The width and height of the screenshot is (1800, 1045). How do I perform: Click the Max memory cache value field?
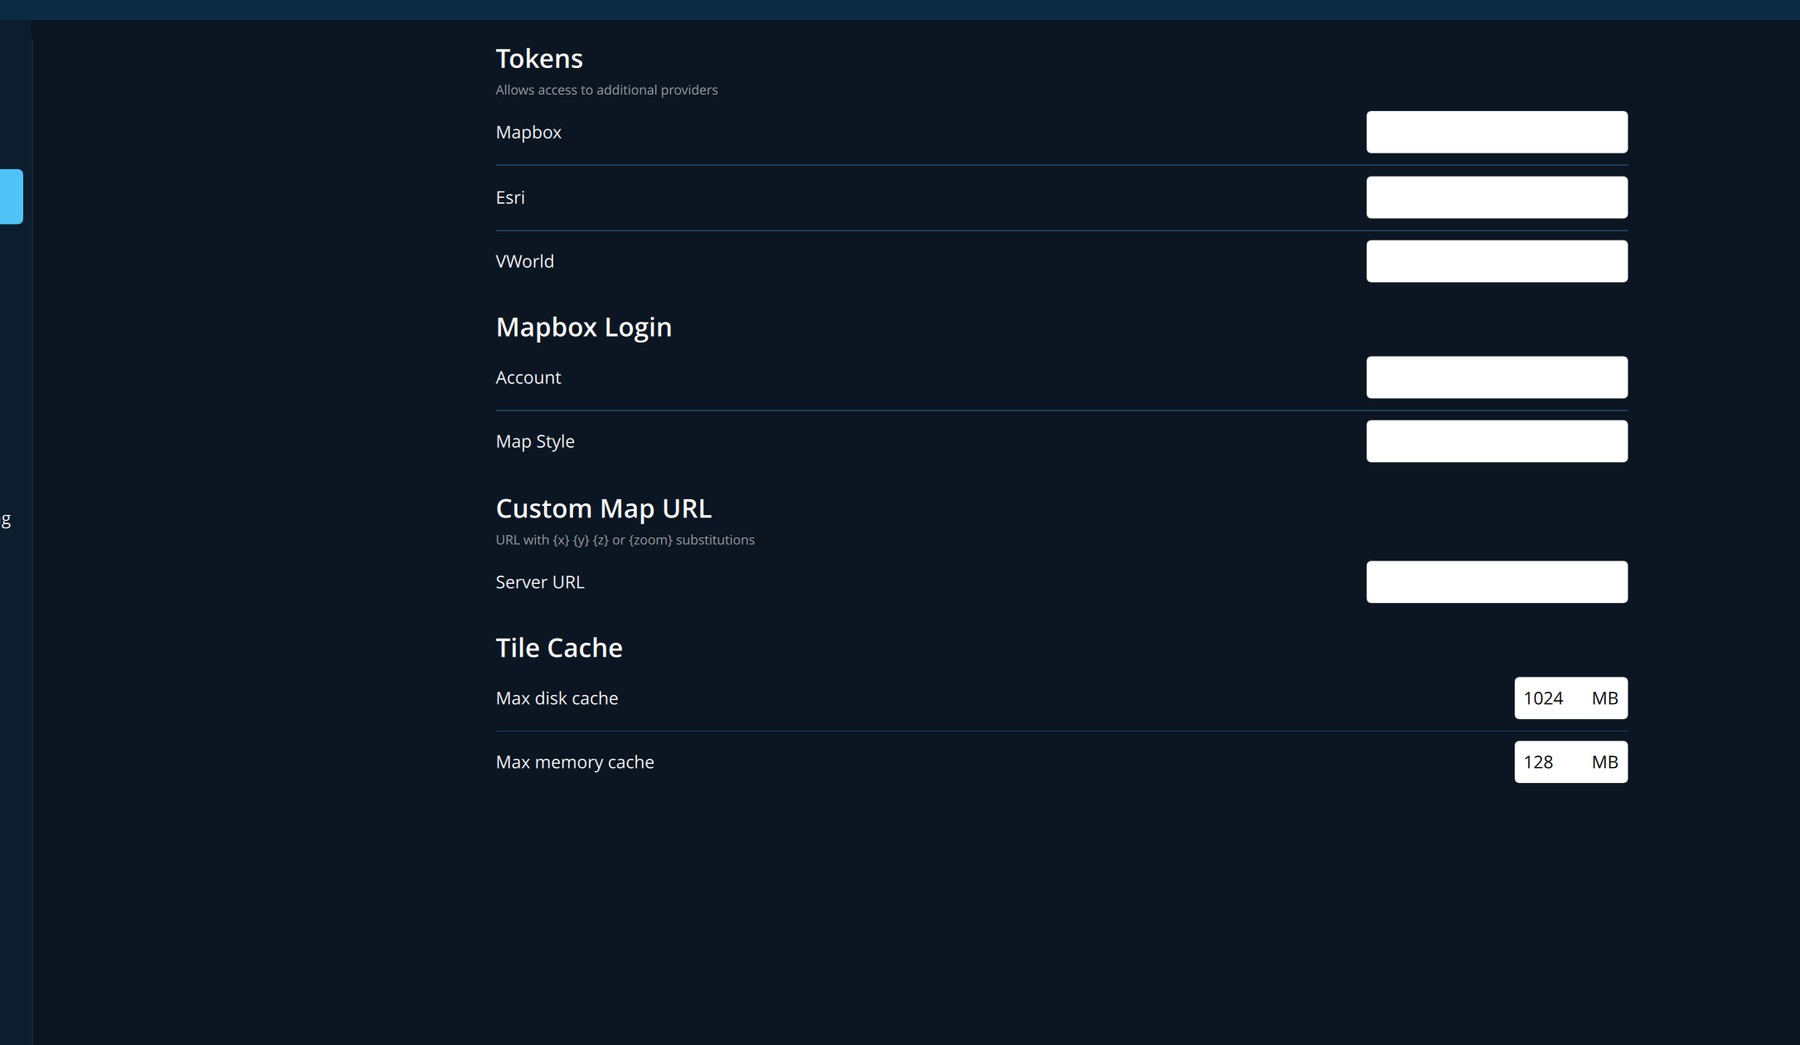pyautogui.click(x=1570, y=762)
